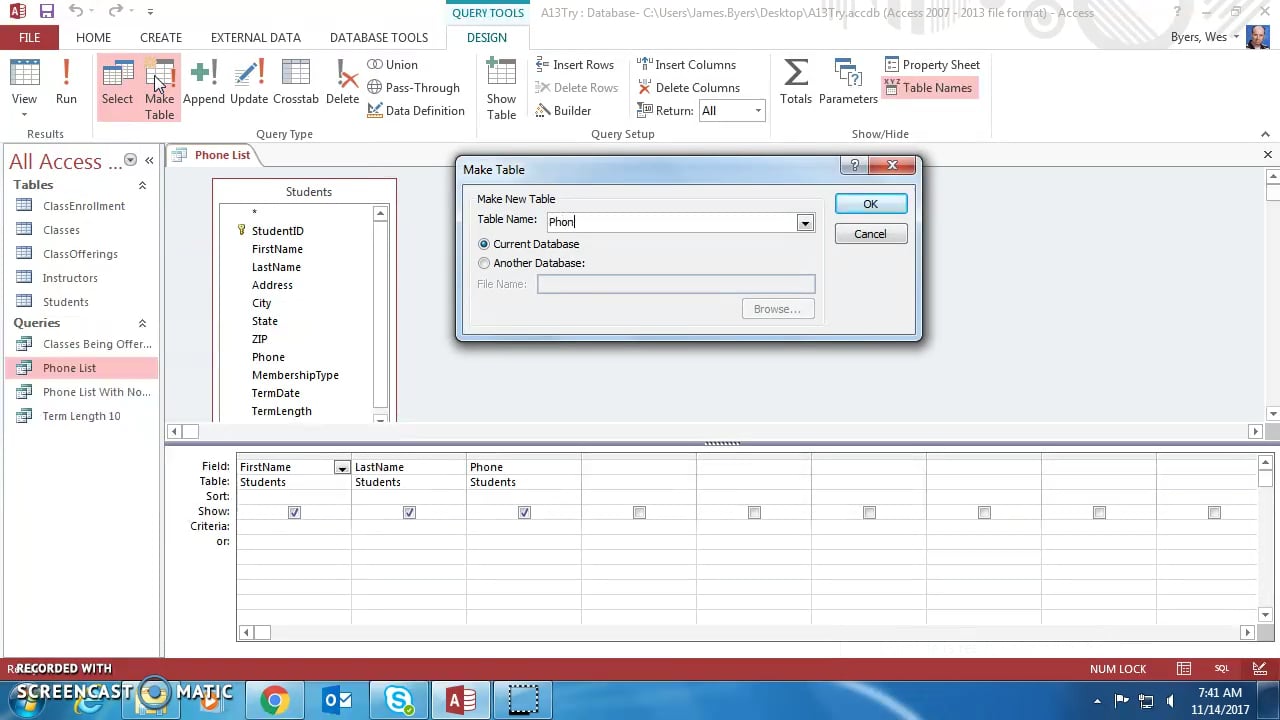Click Cancel in Make Table dialog
The image size is (1280, 720).
point(870,234)
